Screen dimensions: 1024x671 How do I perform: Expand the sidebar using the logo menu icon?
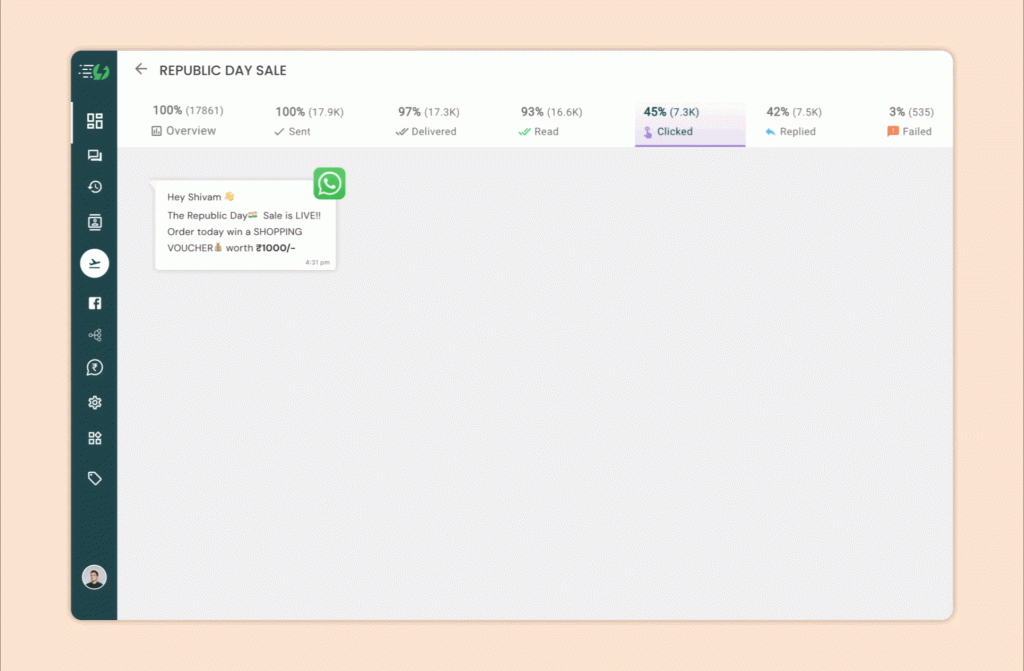coord(94,71)
